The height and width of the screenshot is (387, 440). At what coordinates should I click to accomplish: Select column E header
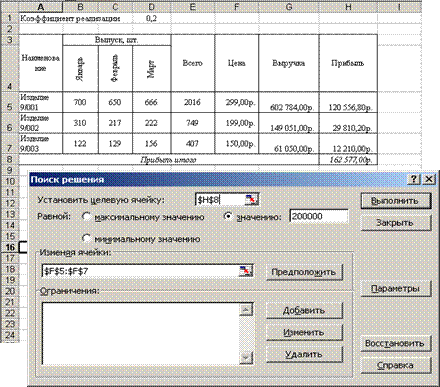tap(193, 7)
